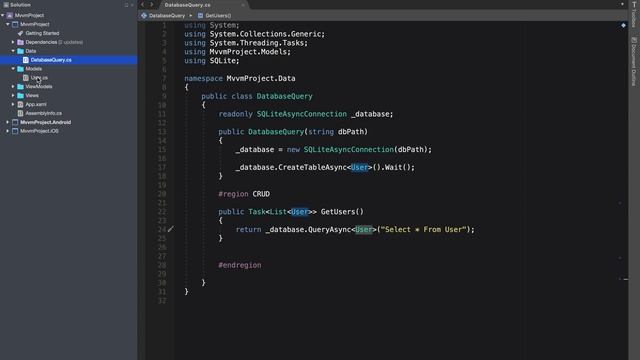
Task: Expand the MvvmProject.iOS project
Action: click(8, 131)
